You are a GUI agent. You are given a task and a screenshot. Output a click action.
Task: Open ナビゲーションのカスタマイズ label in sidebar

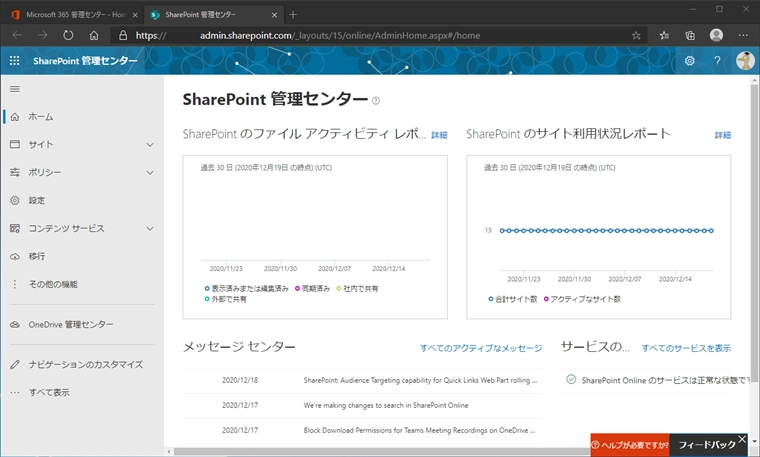tap(86, 364)
